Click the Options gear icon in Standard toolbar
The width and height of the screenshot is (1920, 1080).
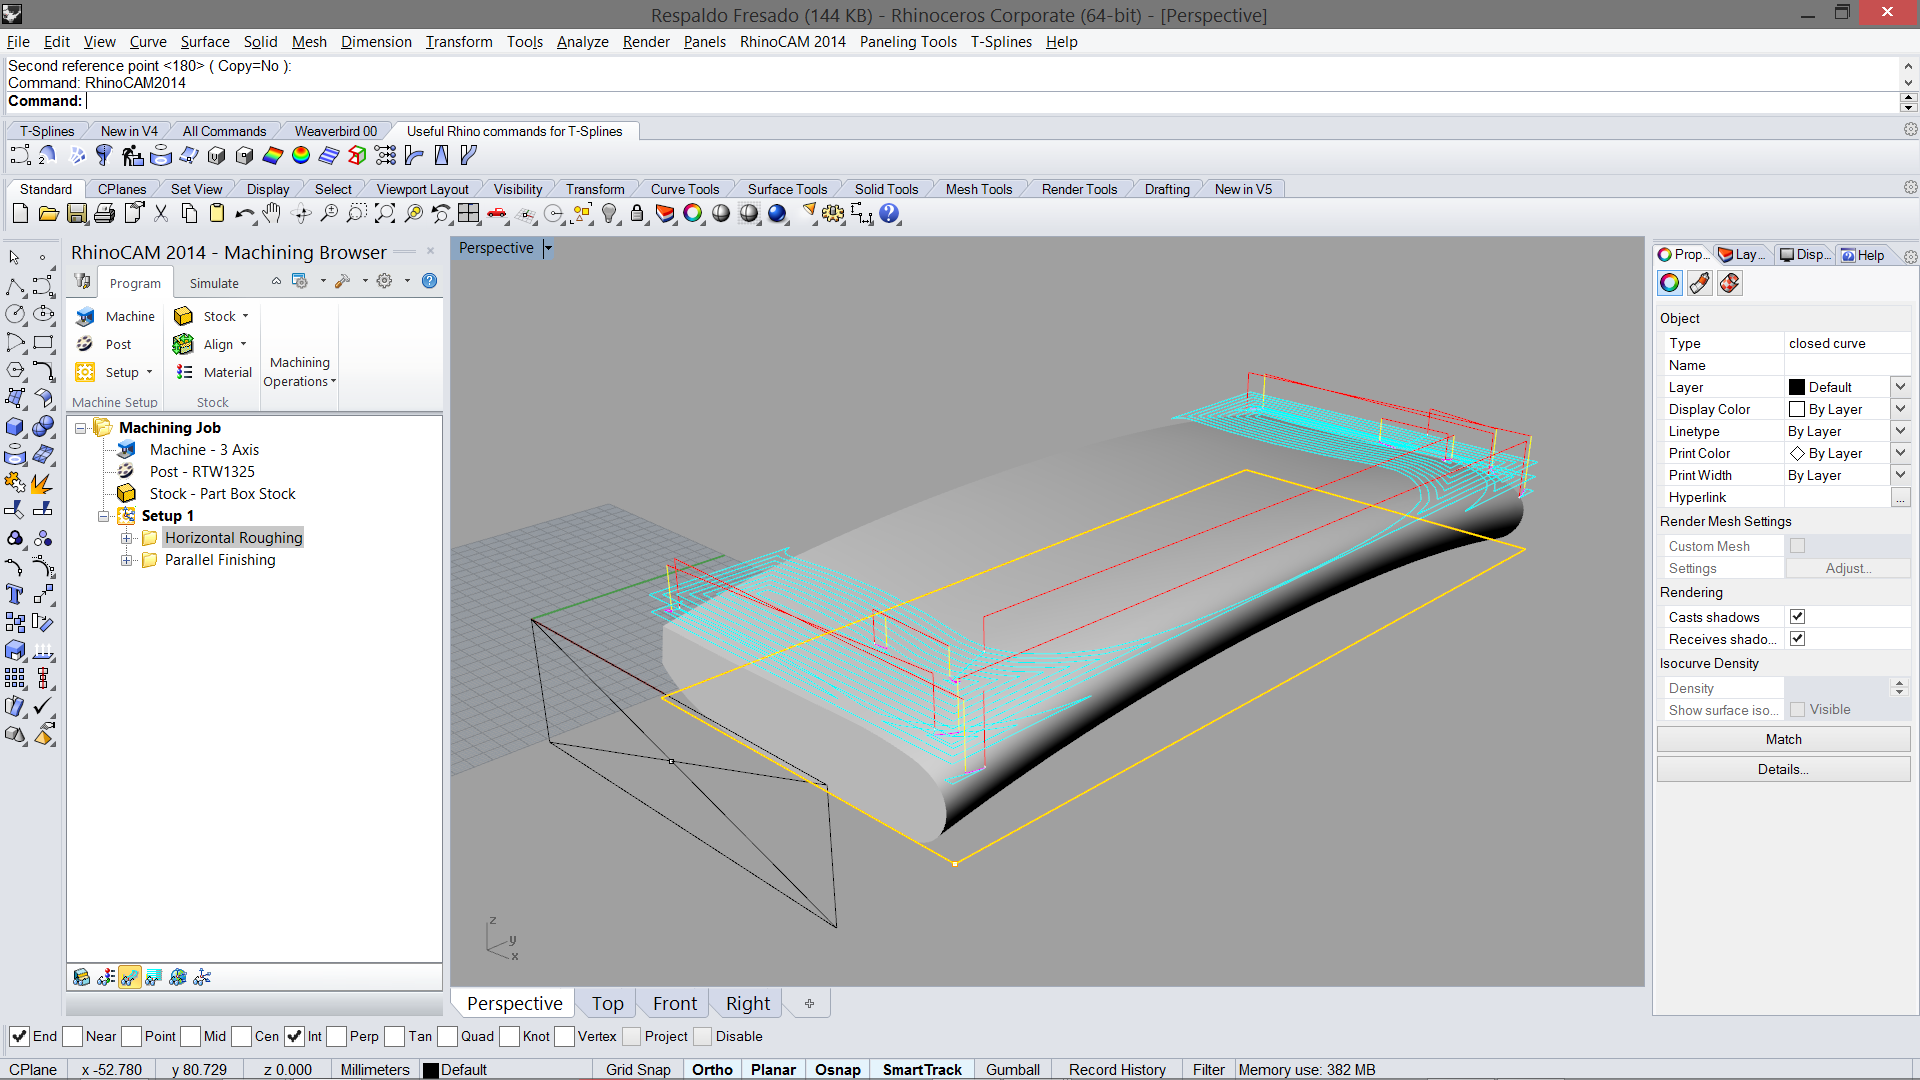coord(833,213)
